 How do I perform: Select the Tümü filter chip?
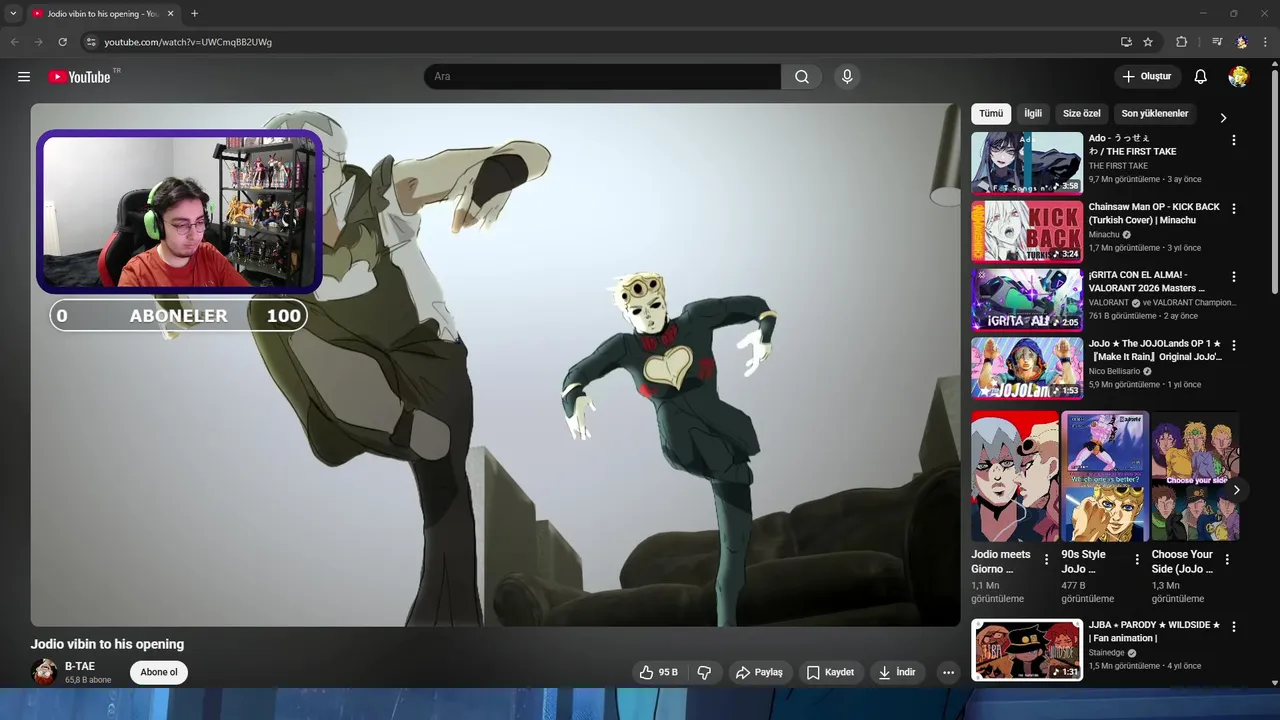pos(991,114)
